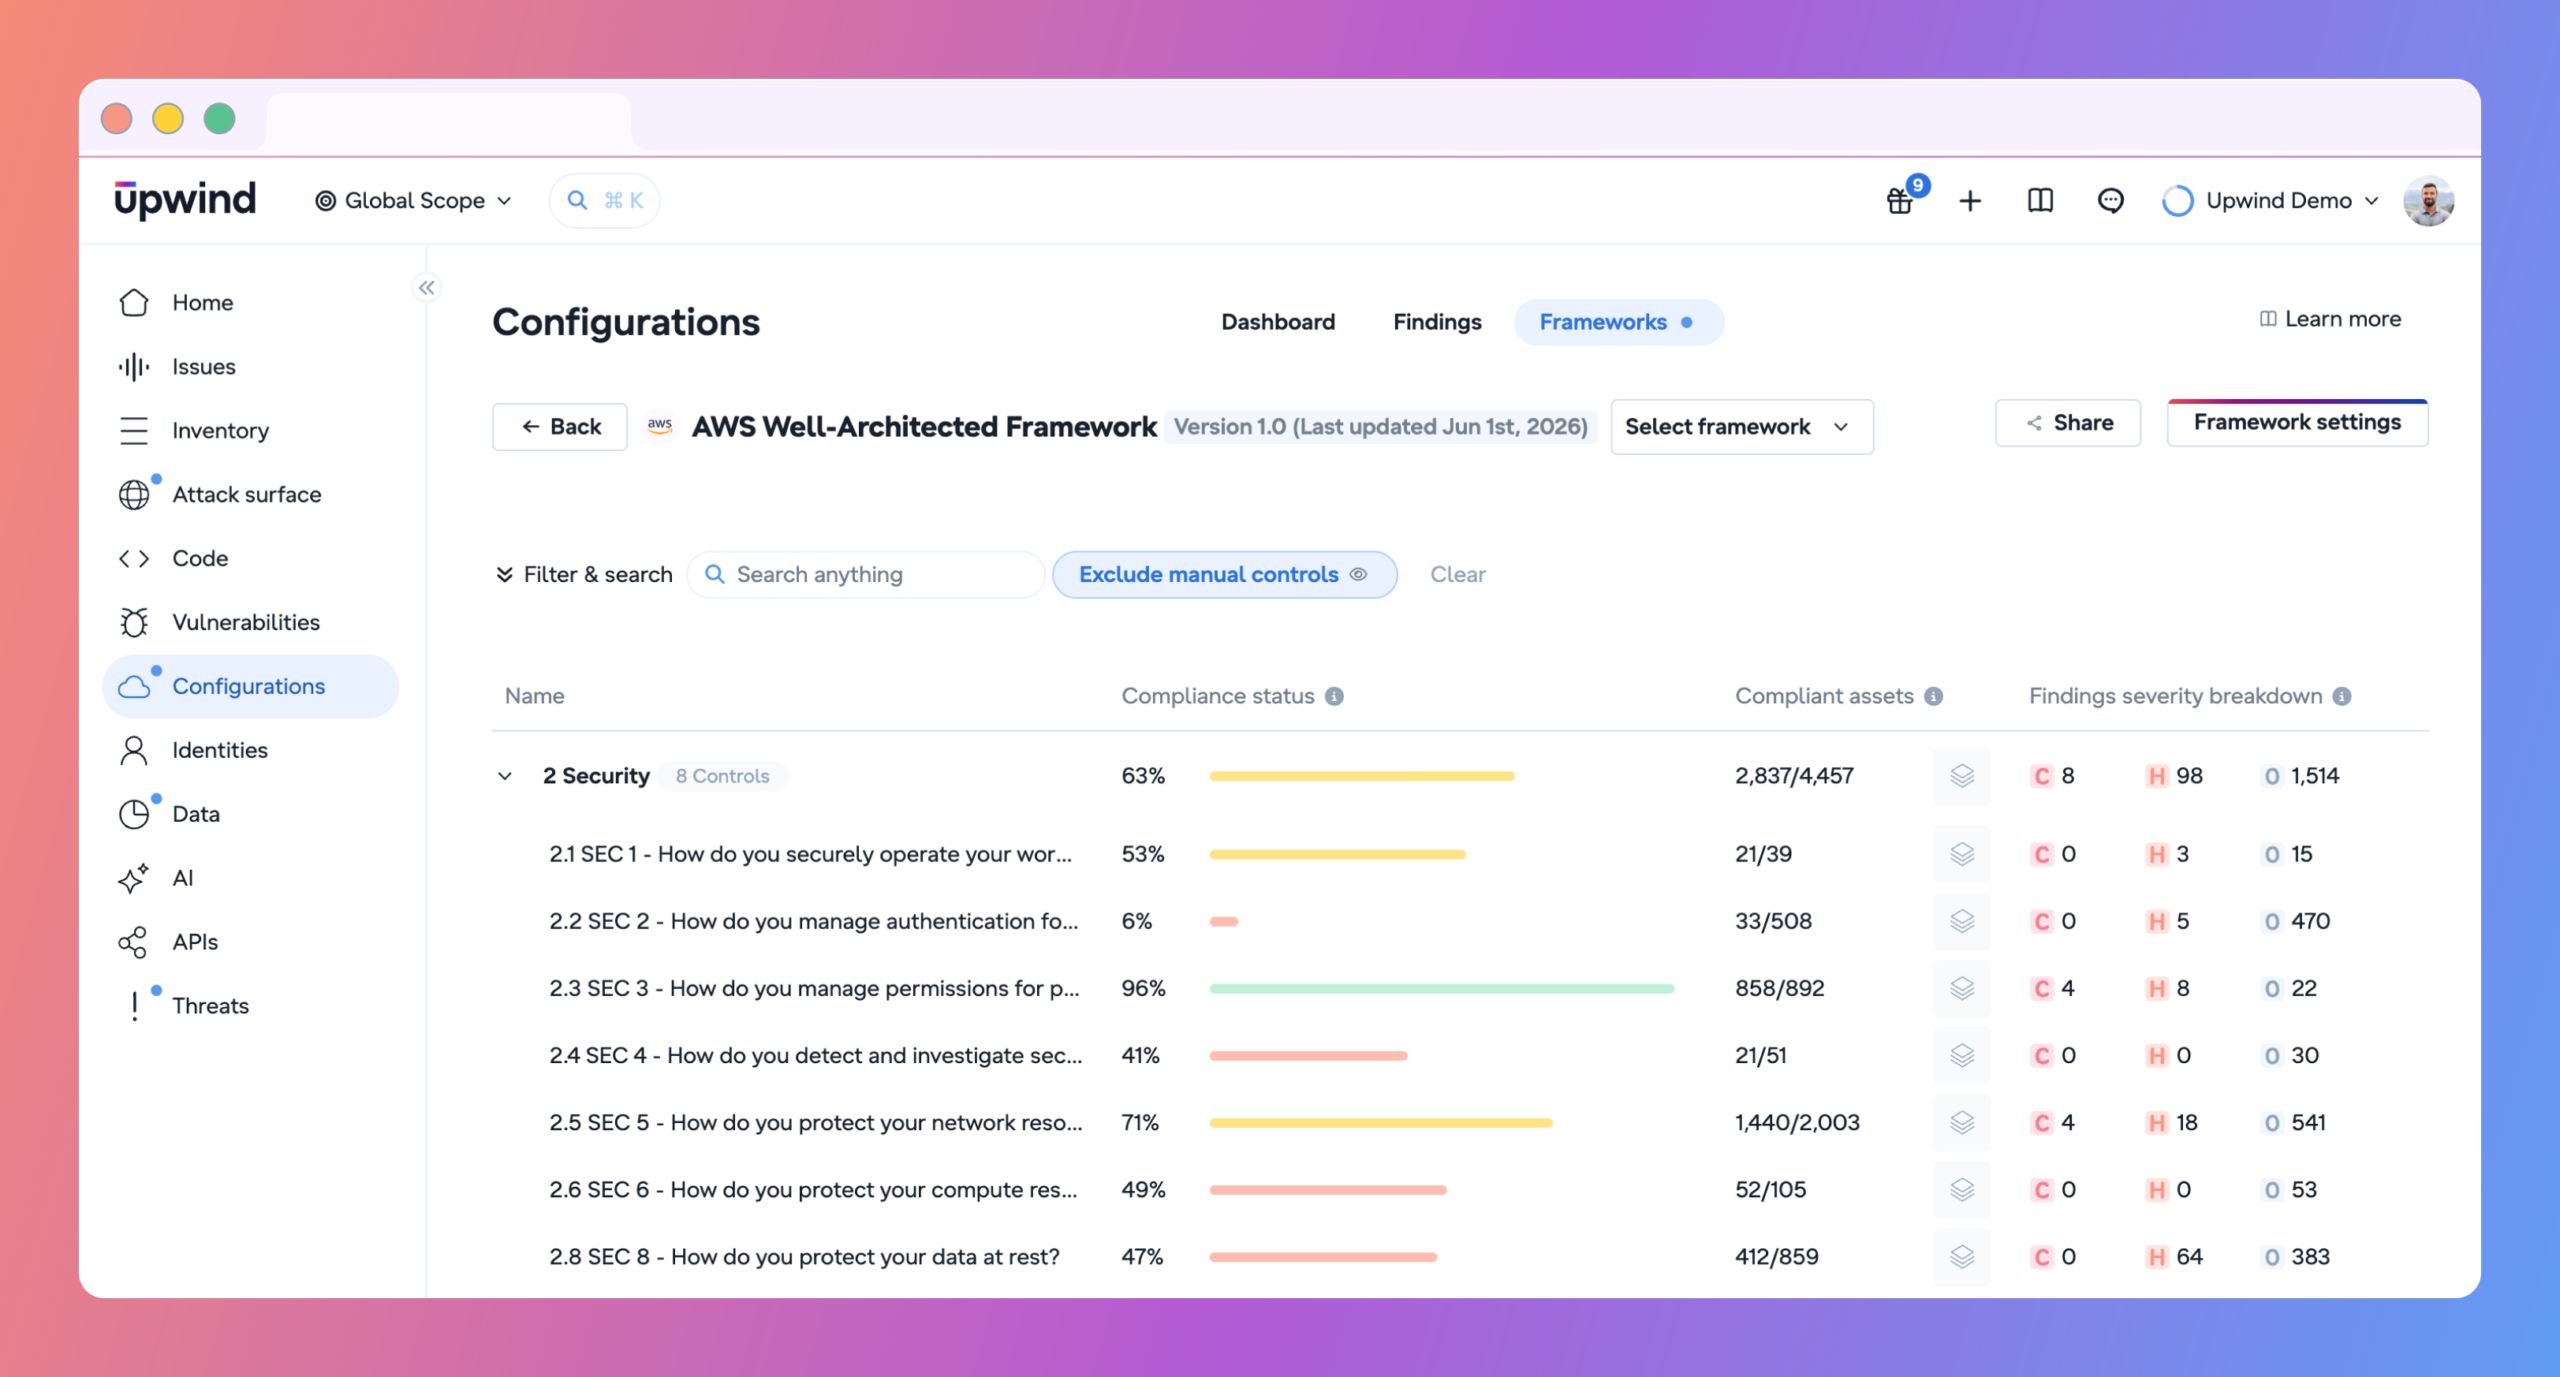This screenshot has height=1377, width=2560.
Task: Switch to the Dashboard tab
Action: coord(1278,322)
